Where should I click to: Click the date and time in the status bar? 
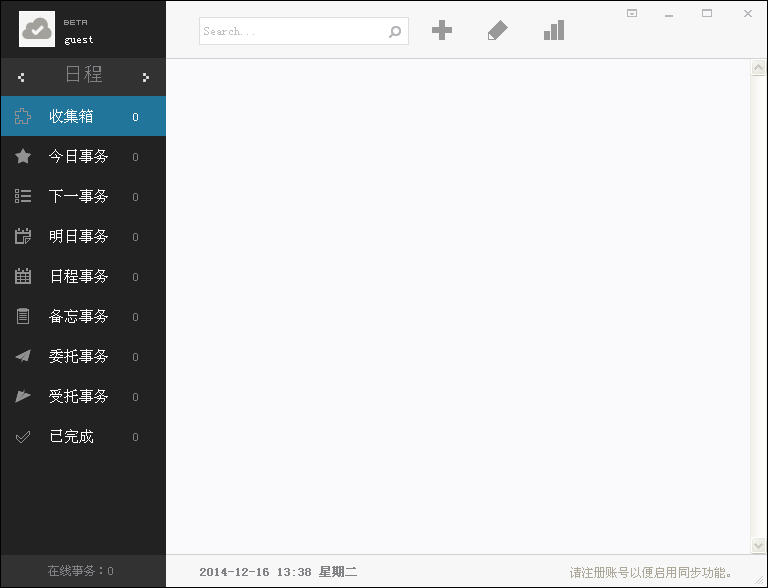(278, 572)
